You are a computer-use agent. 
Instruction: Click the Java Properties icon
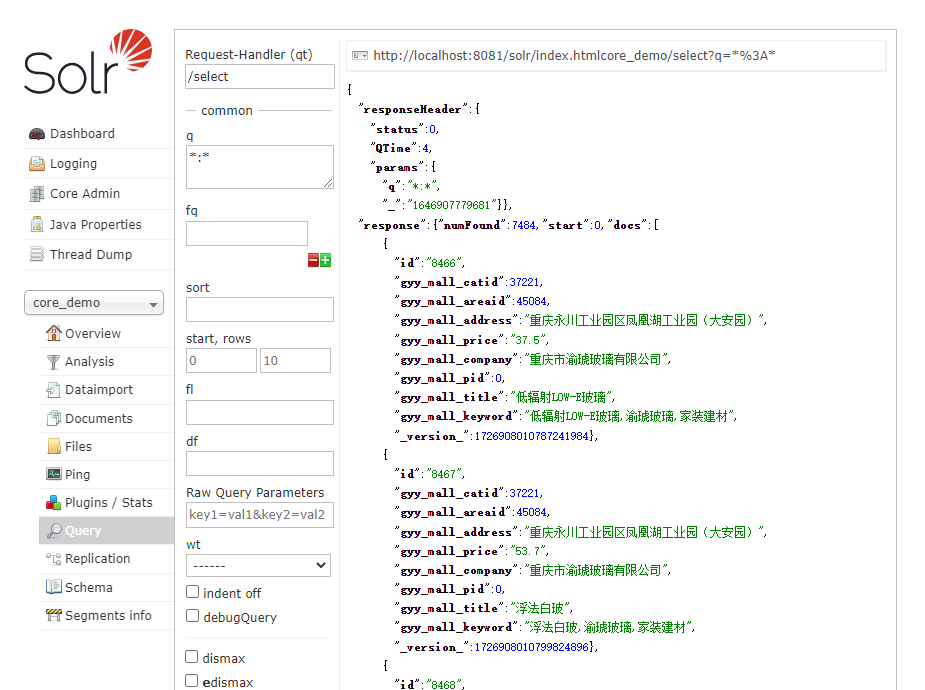click(37, 224)
